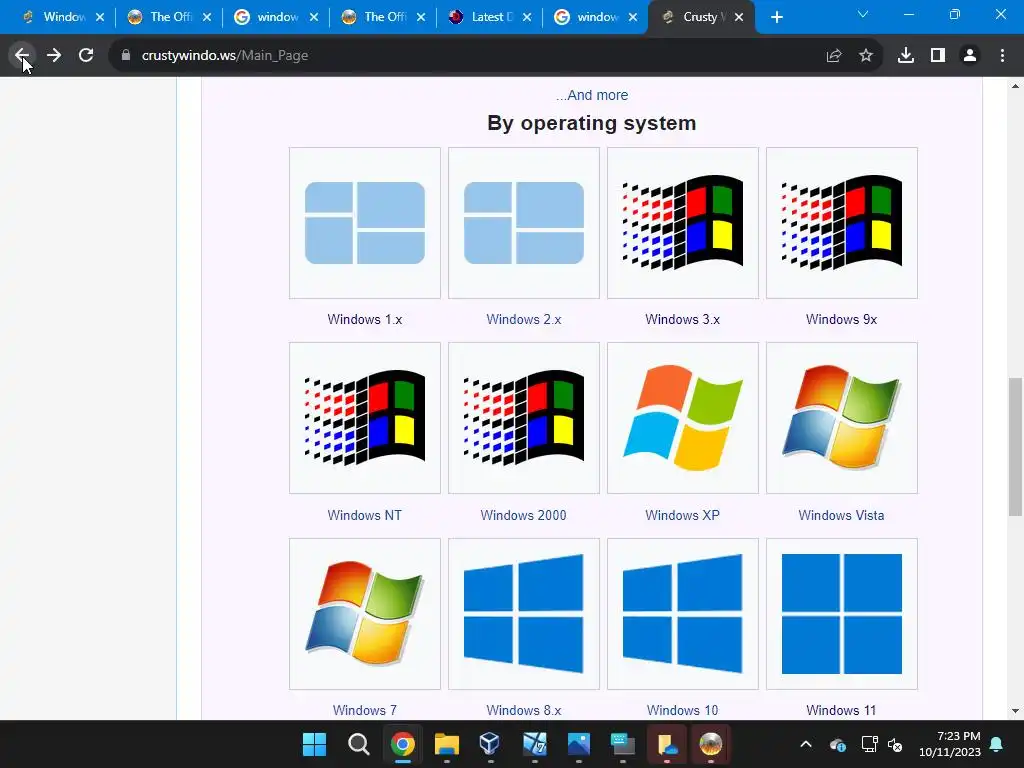Open the Windows 3.x flag logo thumbnail

click(682, 223)
